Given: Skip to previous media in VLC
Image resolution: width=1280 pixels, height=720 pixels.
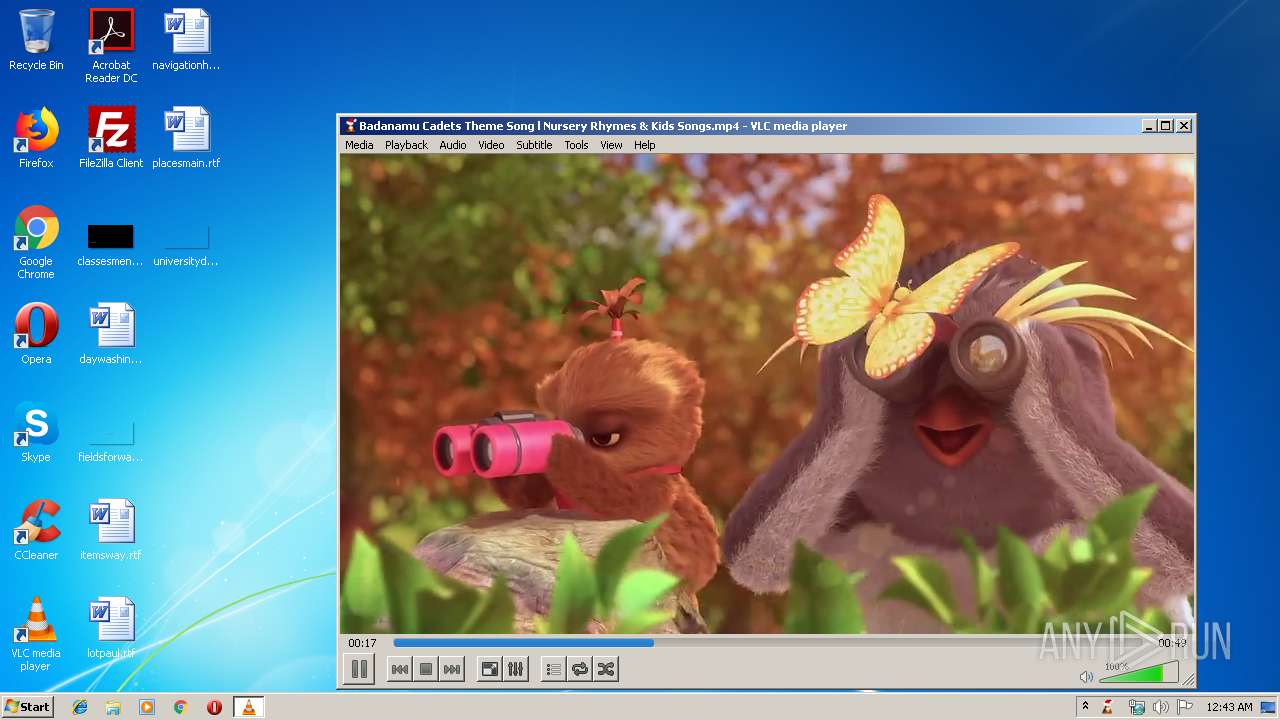Looking at the screenshot, I should pyautogui.click(x=400, y=669).
